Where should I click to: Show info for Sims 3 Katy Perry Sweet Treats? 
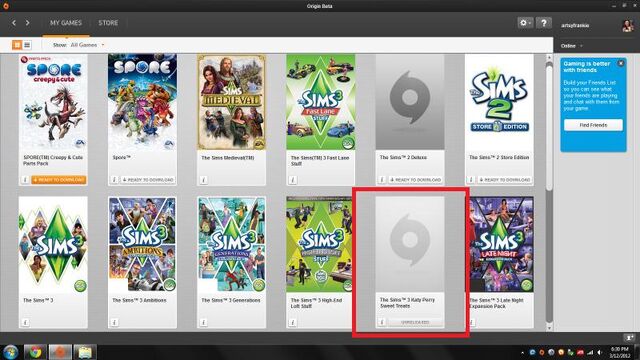(382, 322)
